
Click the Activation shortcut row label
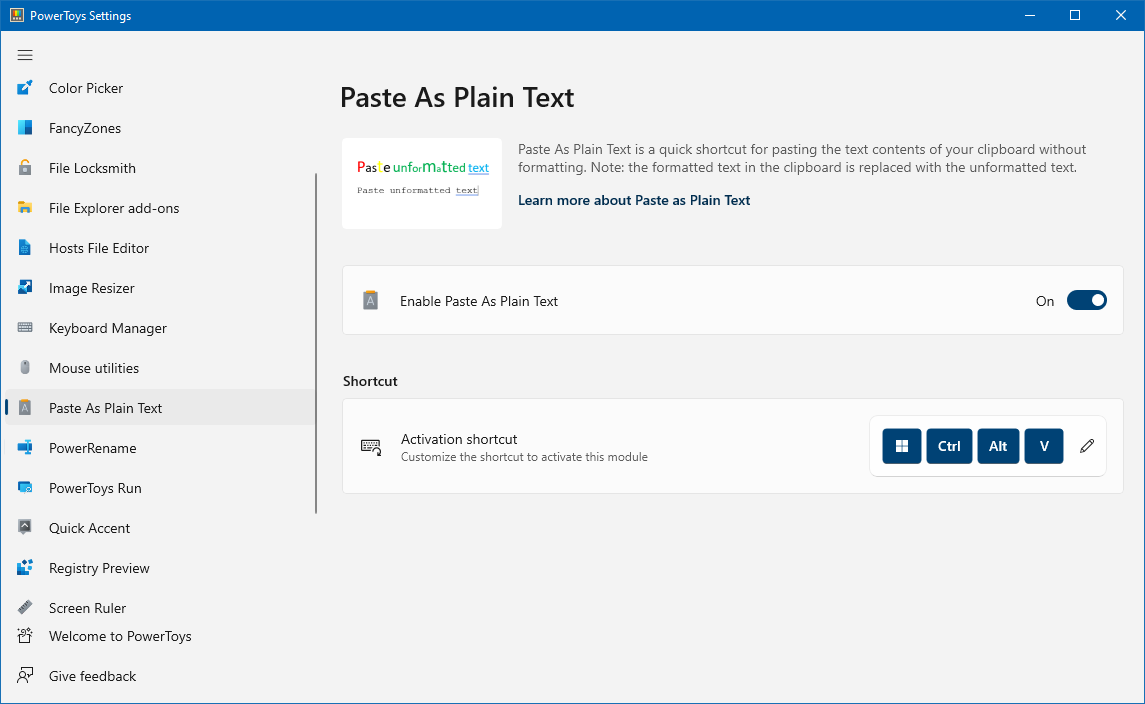click(459, 439)
